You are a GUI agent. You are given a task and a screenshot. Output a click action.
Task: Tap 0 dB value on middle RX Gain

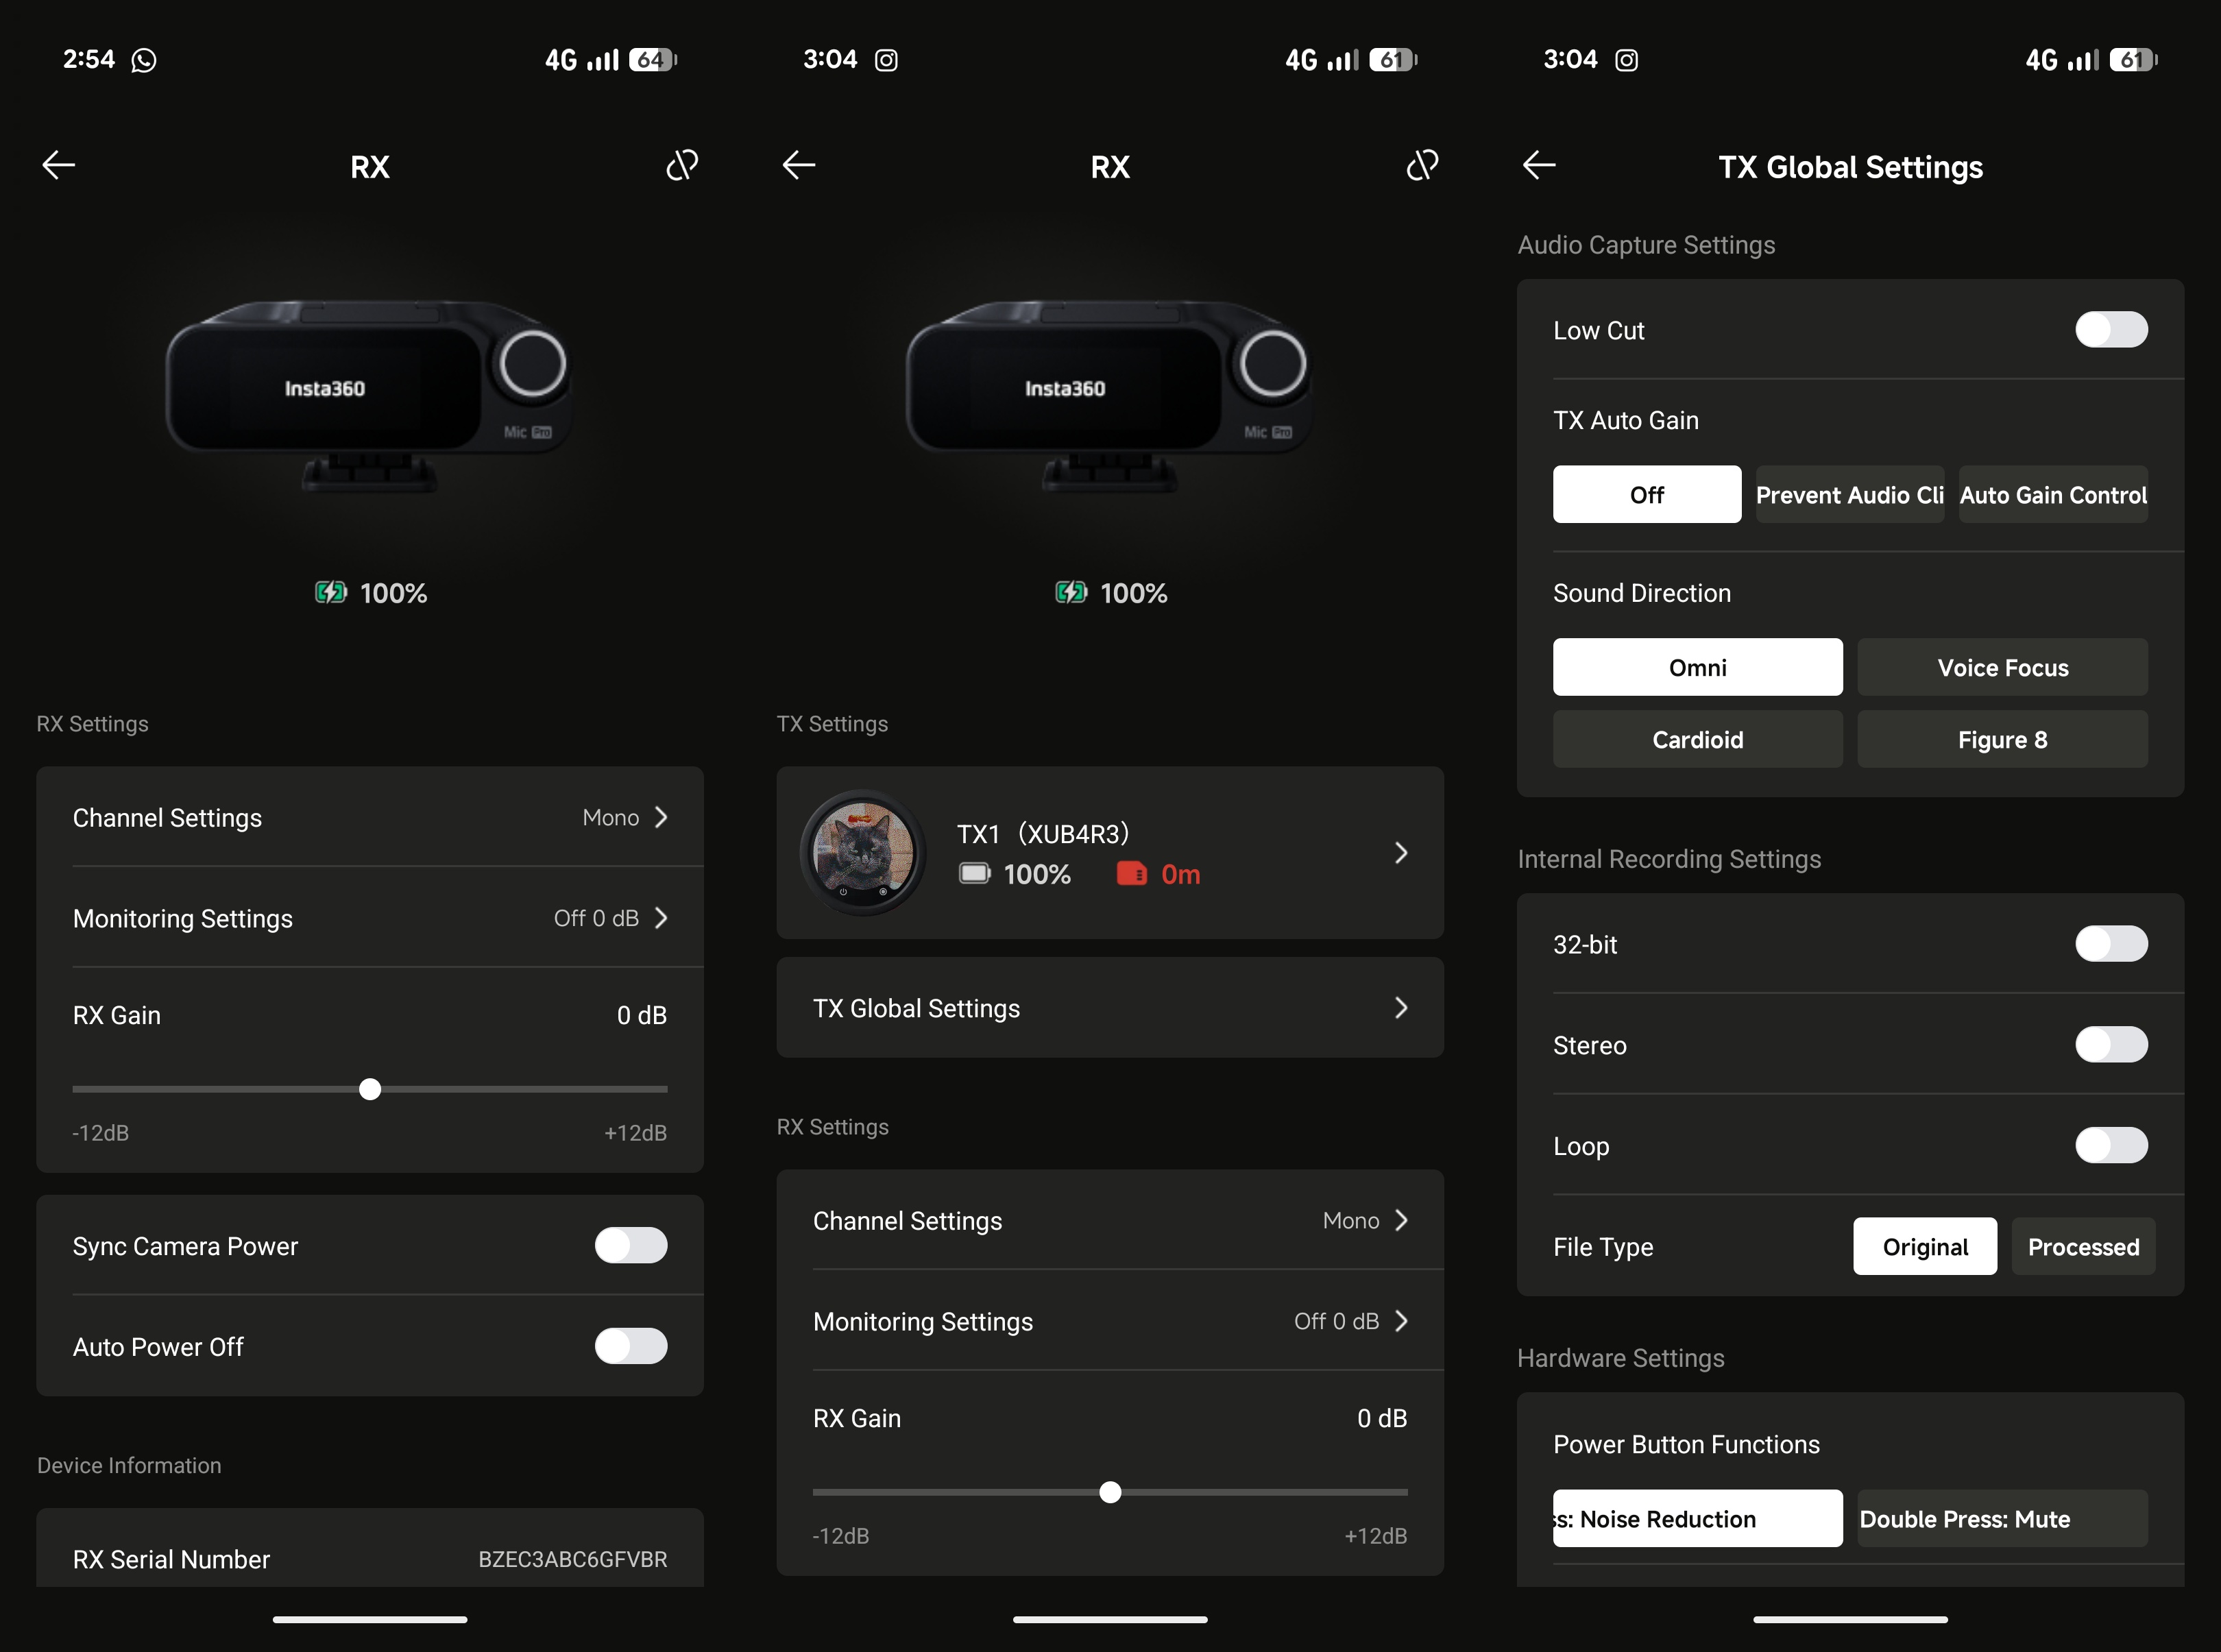(1382, 1419)
